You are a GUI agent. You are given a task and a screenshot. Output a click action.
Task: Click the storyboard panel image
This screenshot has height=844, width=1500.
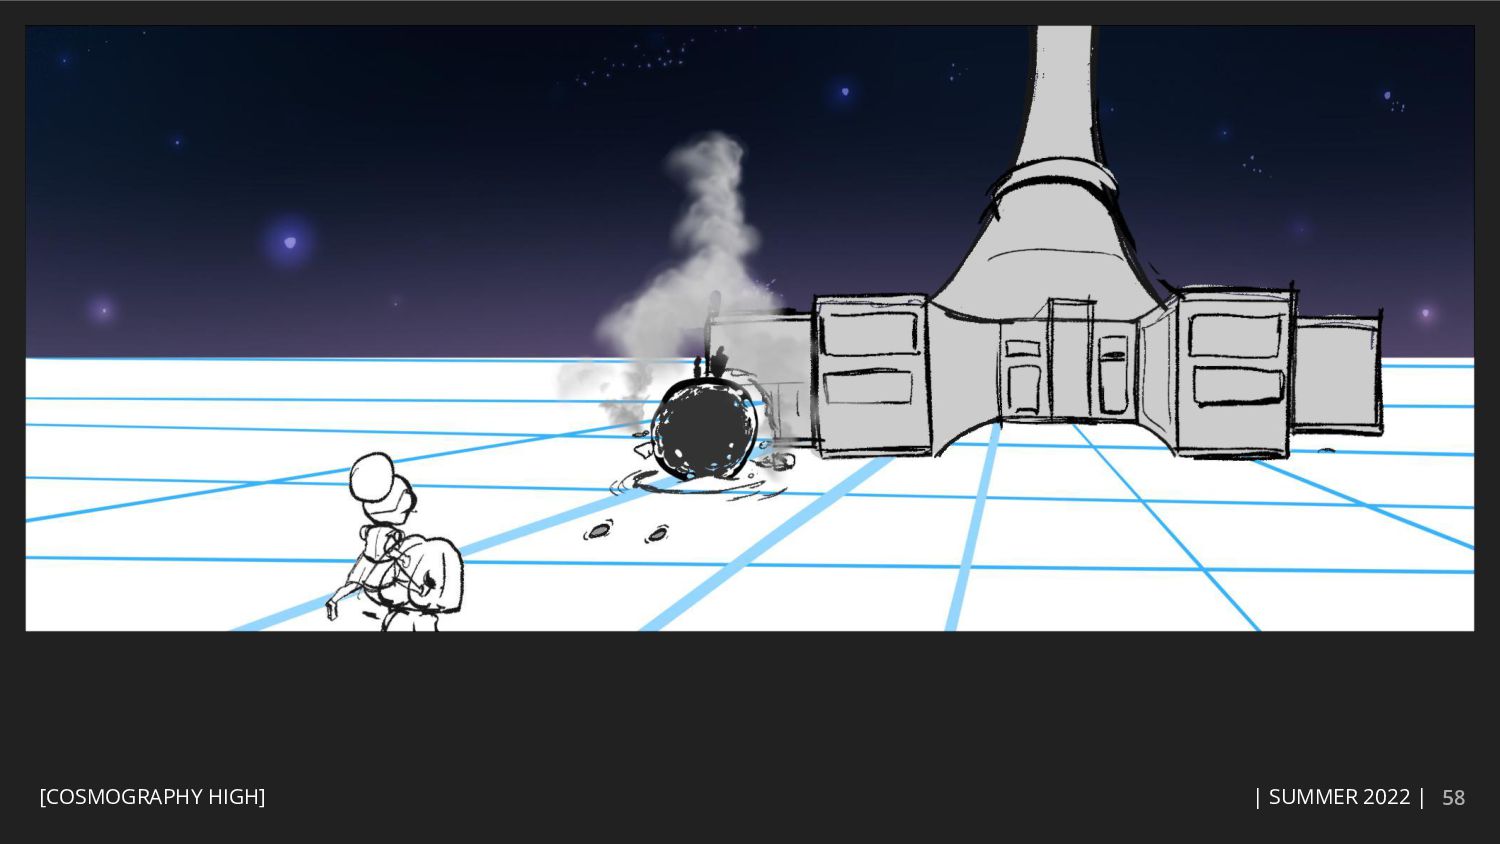(750, 328)
